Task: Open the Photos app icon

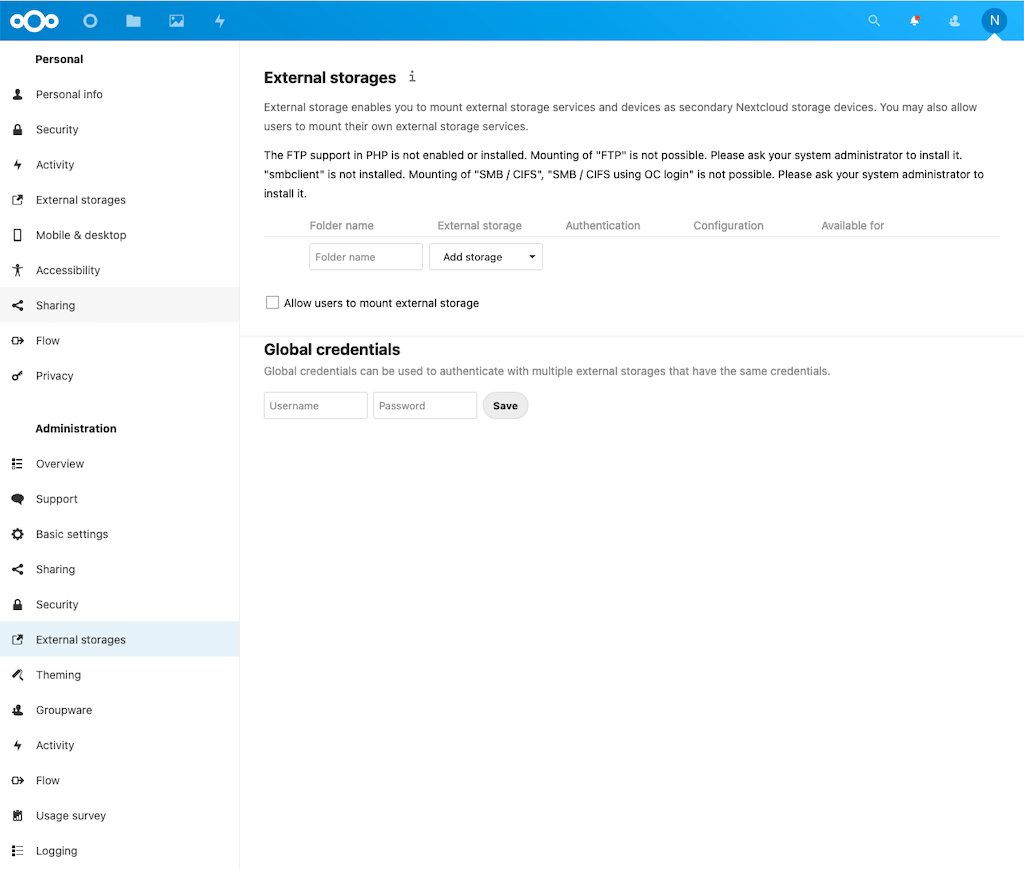Action: click(176, 20)
